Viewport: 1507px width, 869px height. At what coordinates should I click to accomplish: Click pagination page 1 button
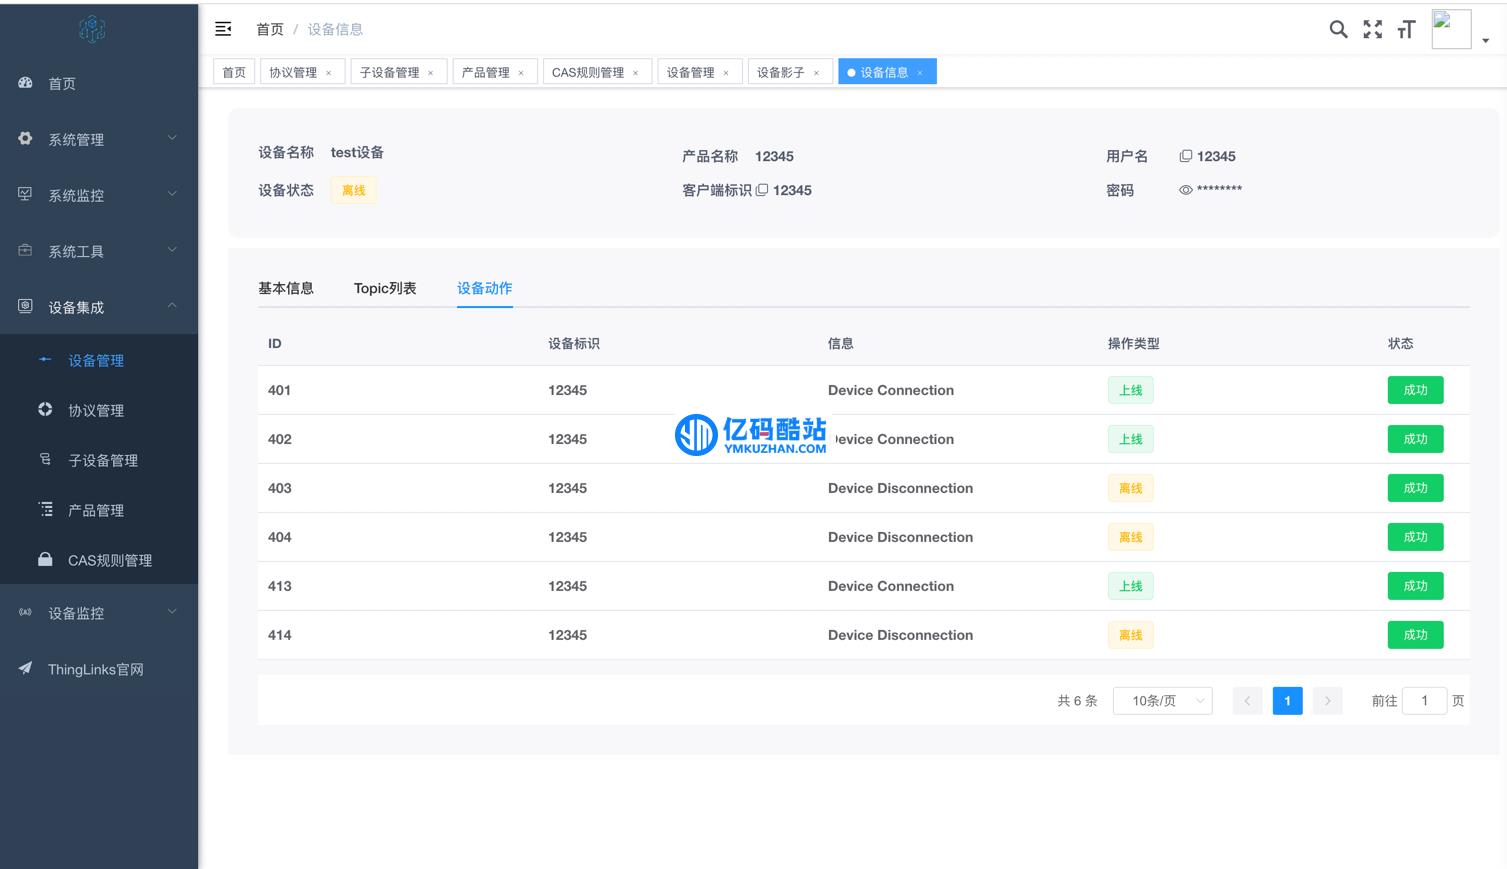(x=1288, y=701)
